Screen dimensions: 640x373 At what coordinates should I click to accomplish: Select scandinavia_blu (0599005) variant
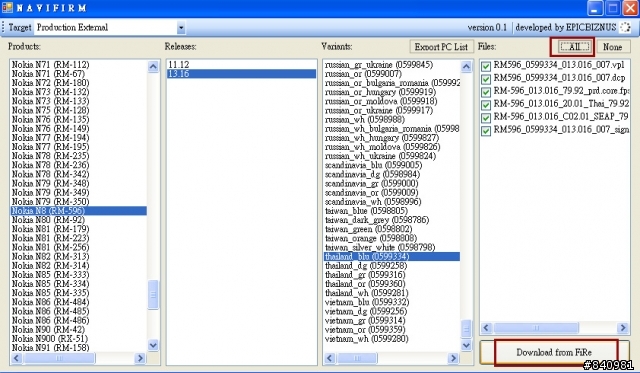coord(392,165)
